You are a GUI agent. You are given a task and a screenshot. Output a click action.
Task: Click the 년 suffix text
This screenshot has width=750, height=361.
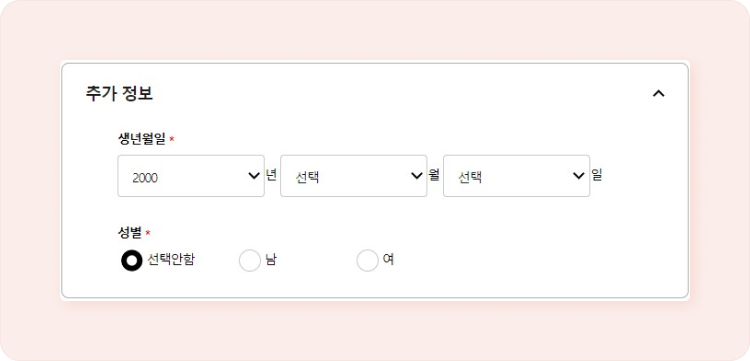click(271, 175)
